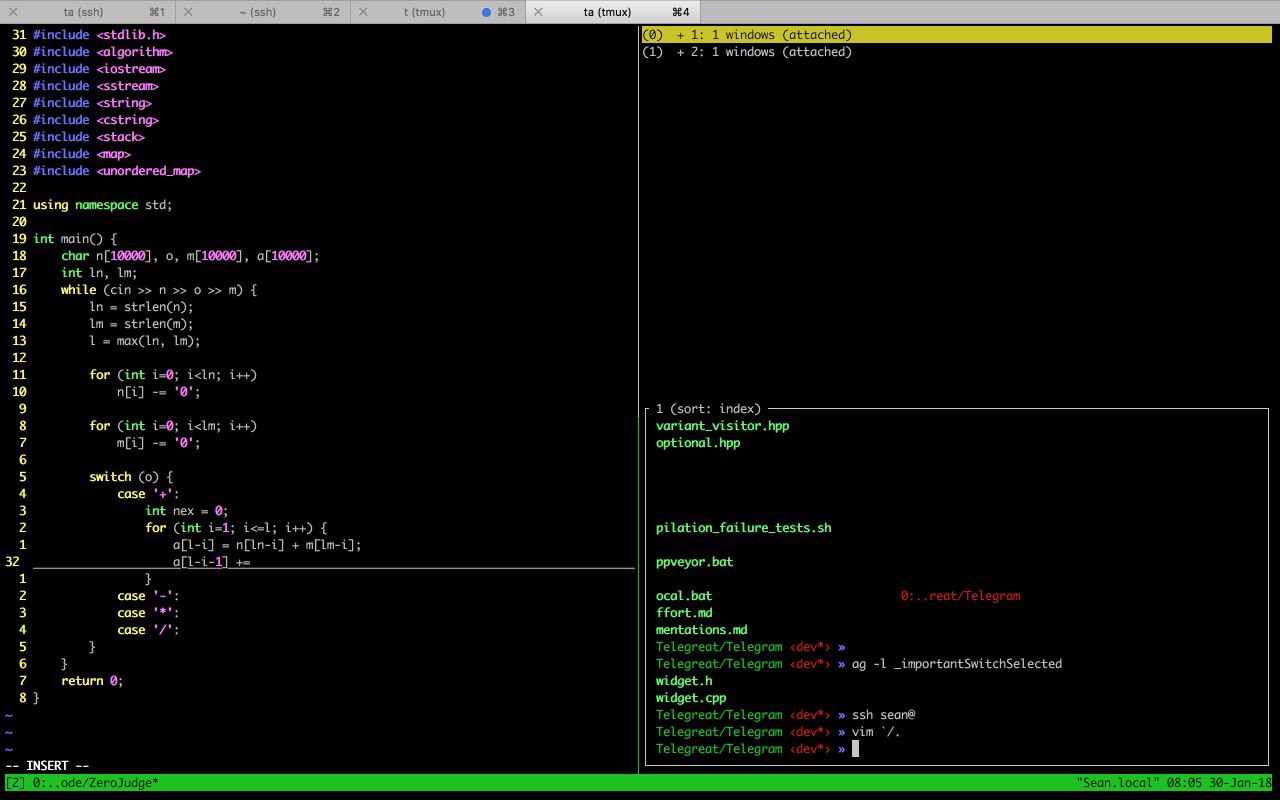Switch to the "~ (ssh)" tab

[x=263, y=12]
